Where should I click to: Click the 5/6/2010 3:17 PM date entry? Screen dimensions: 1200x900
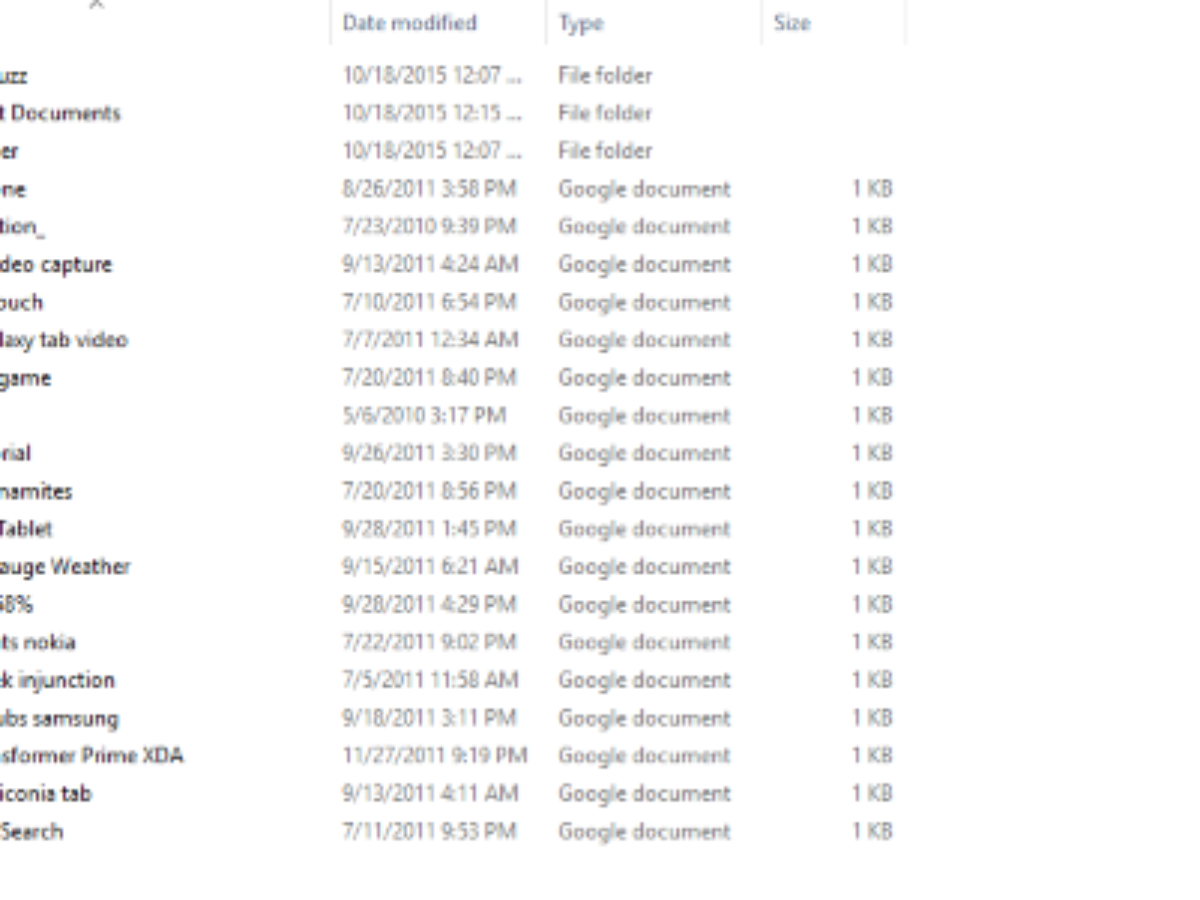coord(424,415)
